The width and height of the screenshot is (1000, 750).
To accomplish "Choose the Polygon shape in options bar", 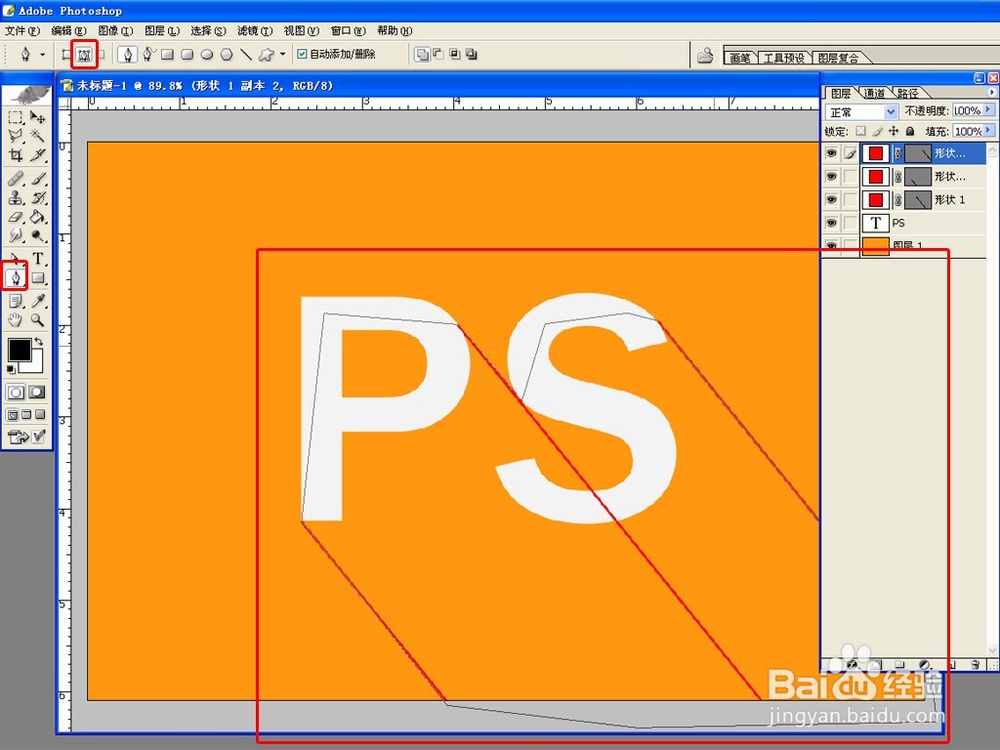I will coord(226,55).
